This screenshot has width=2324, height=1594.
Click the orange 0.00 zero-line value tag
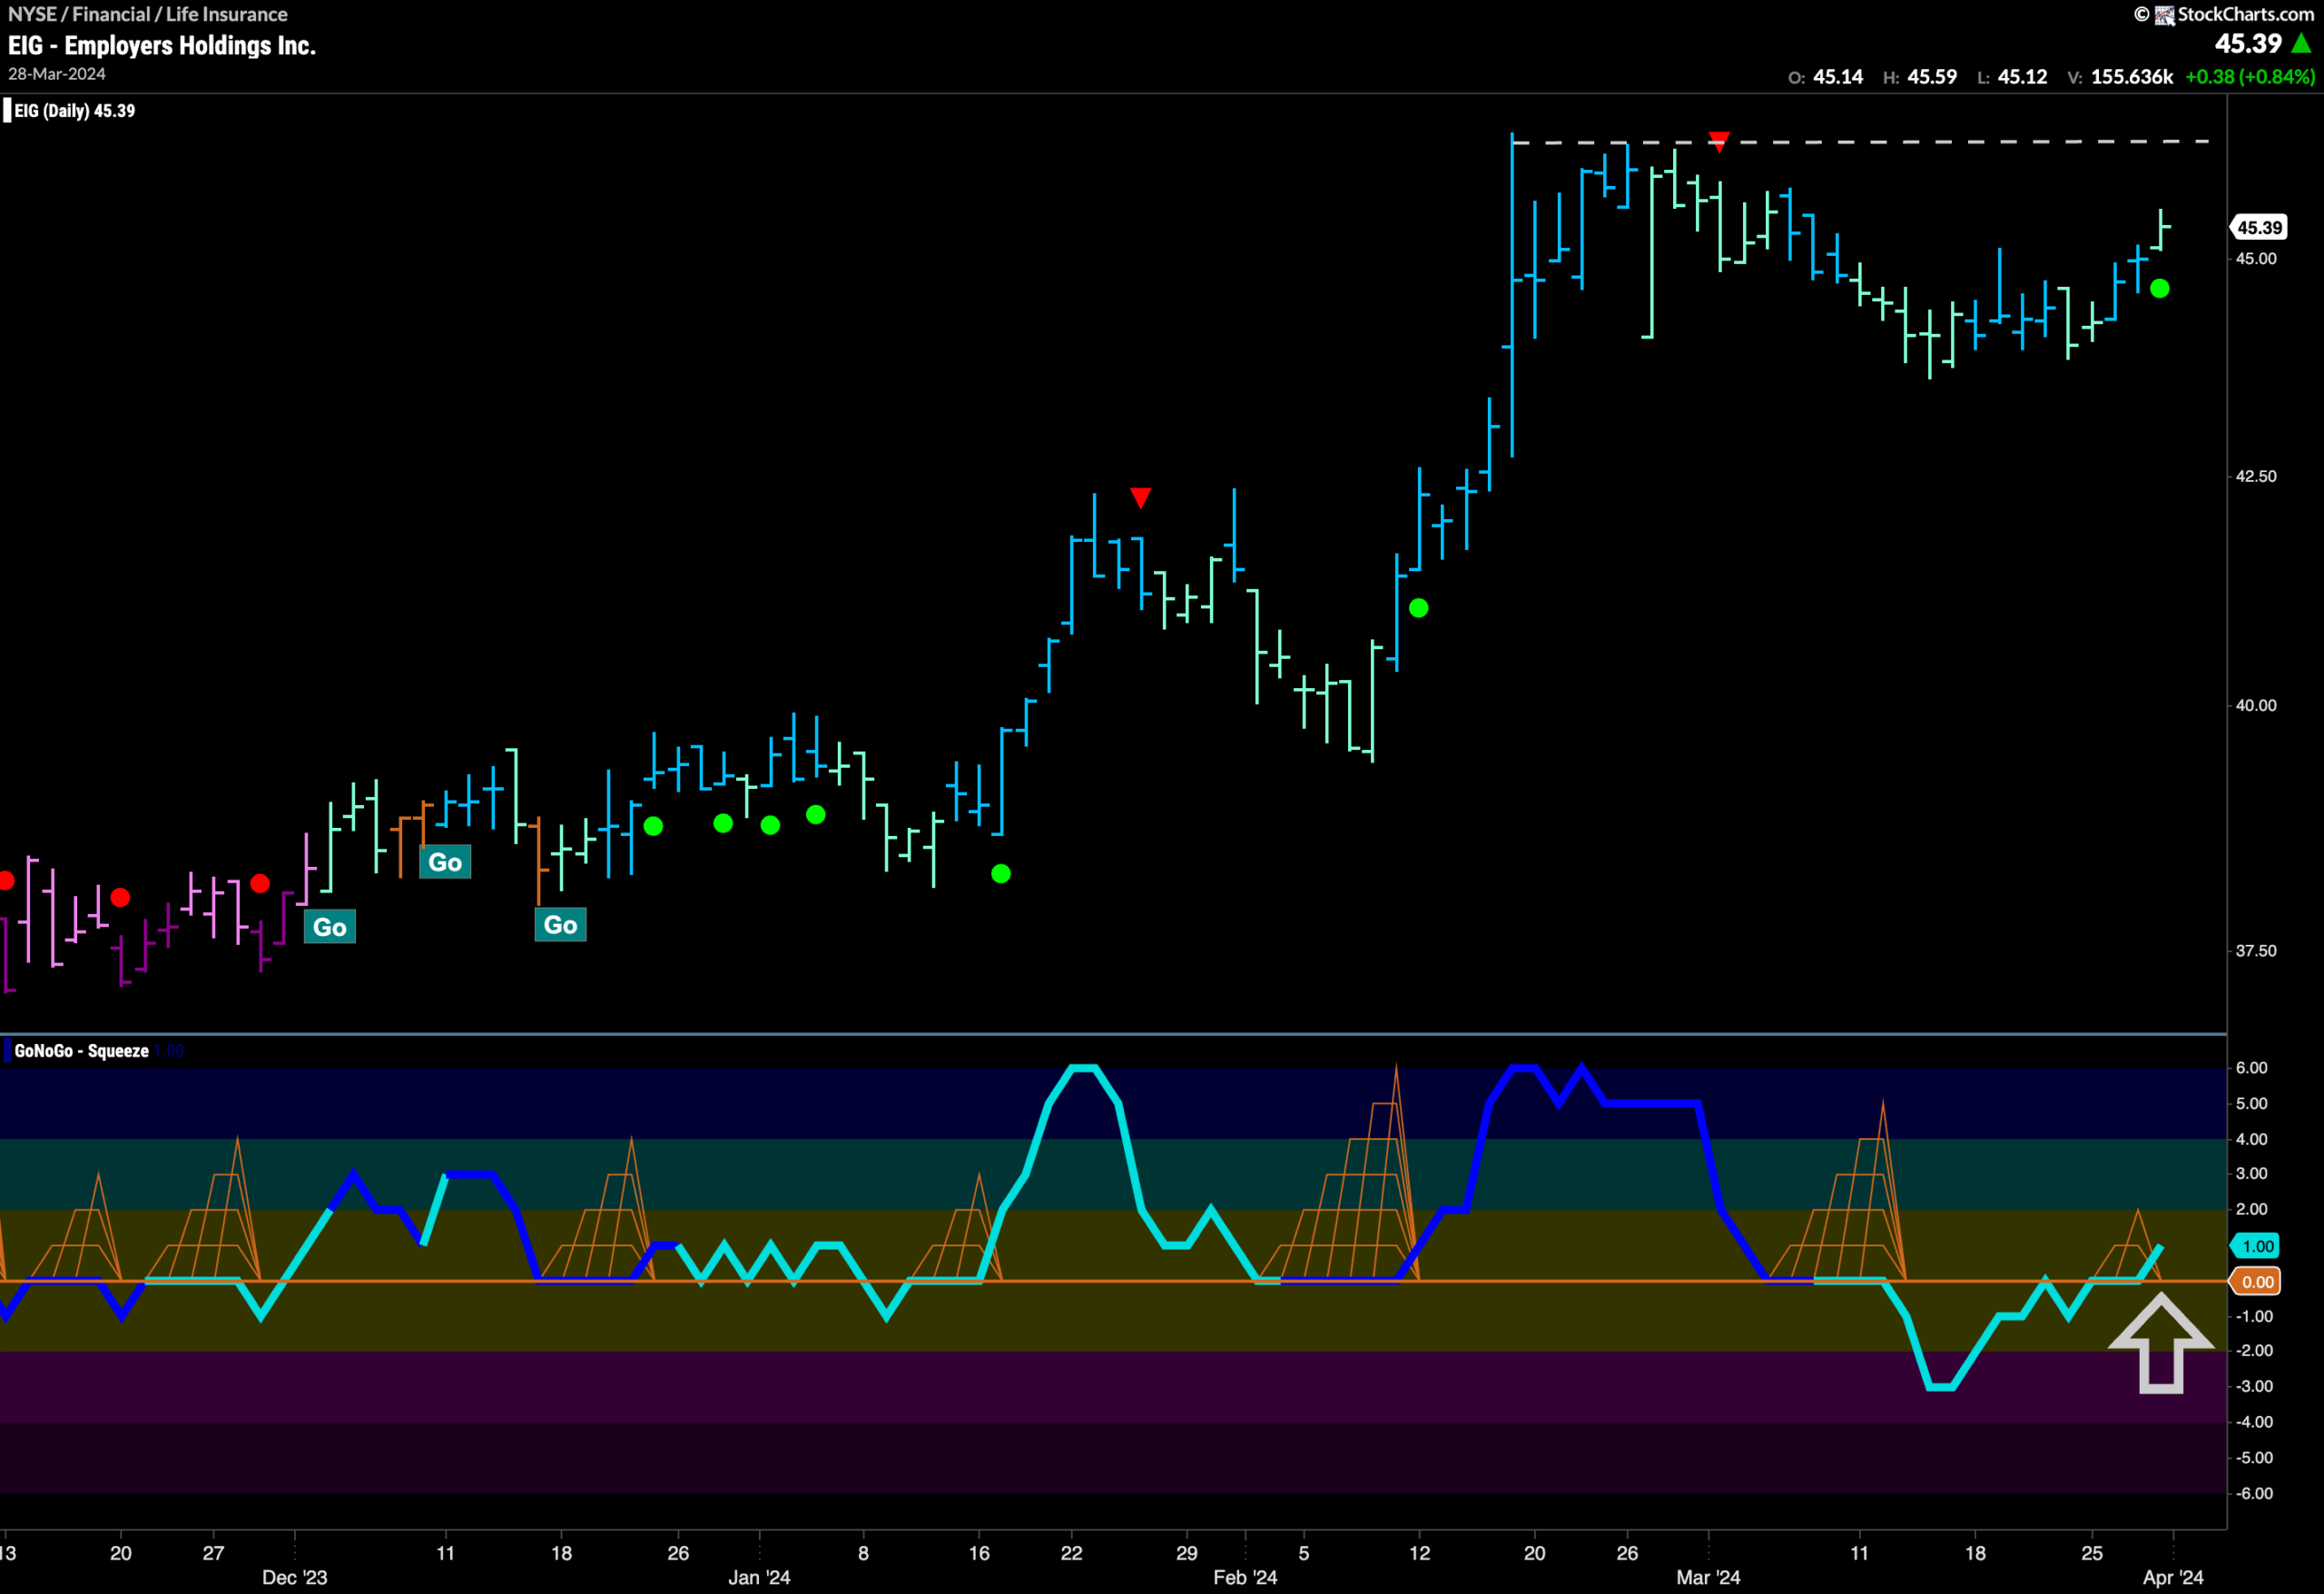(2256, 1282)
